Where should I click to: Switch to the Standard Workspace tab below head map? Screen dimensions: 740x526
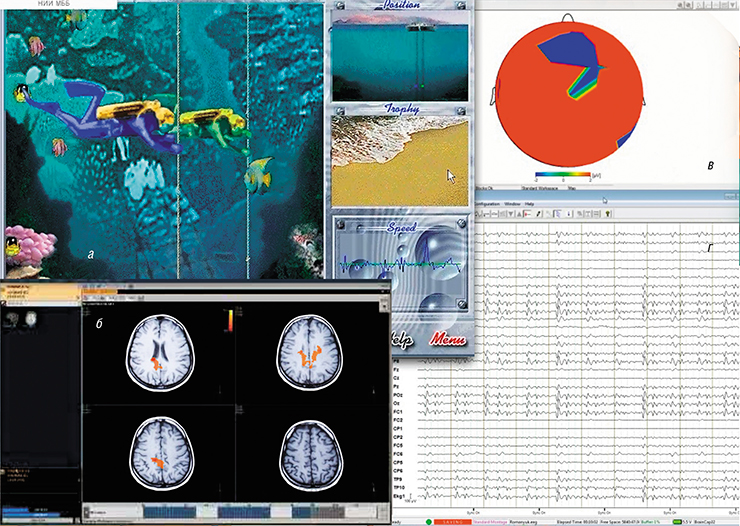coord(539,188)
